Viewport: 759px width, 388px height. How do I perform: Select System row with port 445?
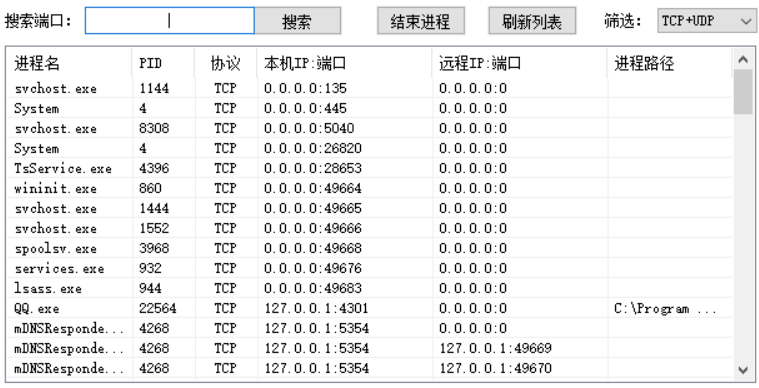(370, 108)
